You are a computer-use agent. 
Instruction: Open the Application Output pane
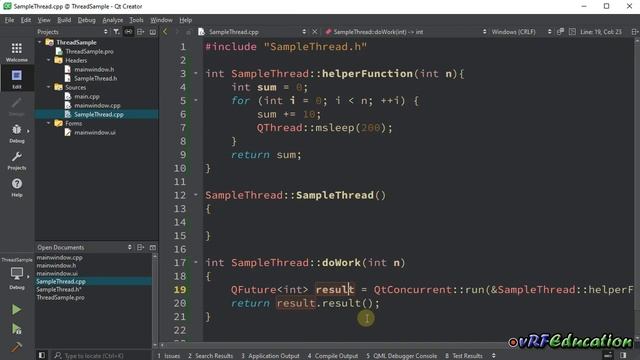point(270,356)
